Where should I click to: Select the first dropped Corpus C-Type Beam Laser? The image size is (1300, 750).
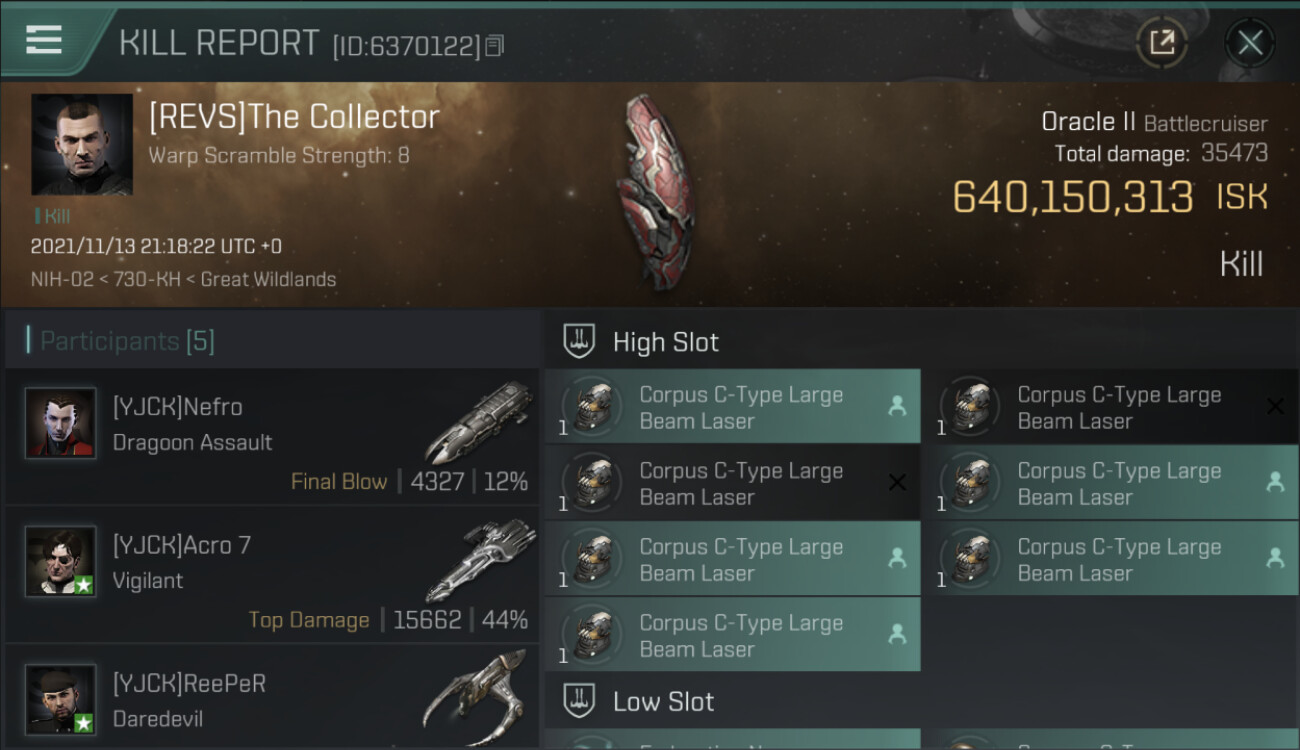tap(733, 406)
